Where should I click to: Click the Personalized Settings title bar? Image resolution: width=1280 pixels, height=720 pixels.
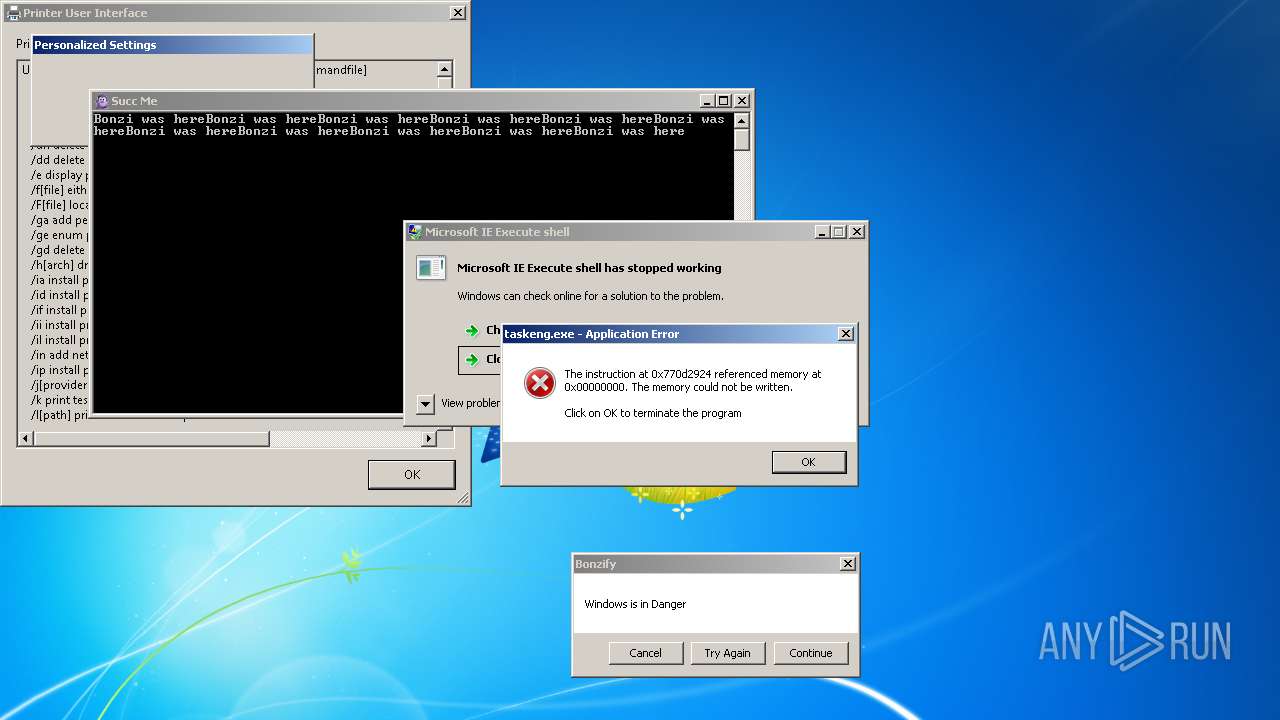tap(173, 45)
